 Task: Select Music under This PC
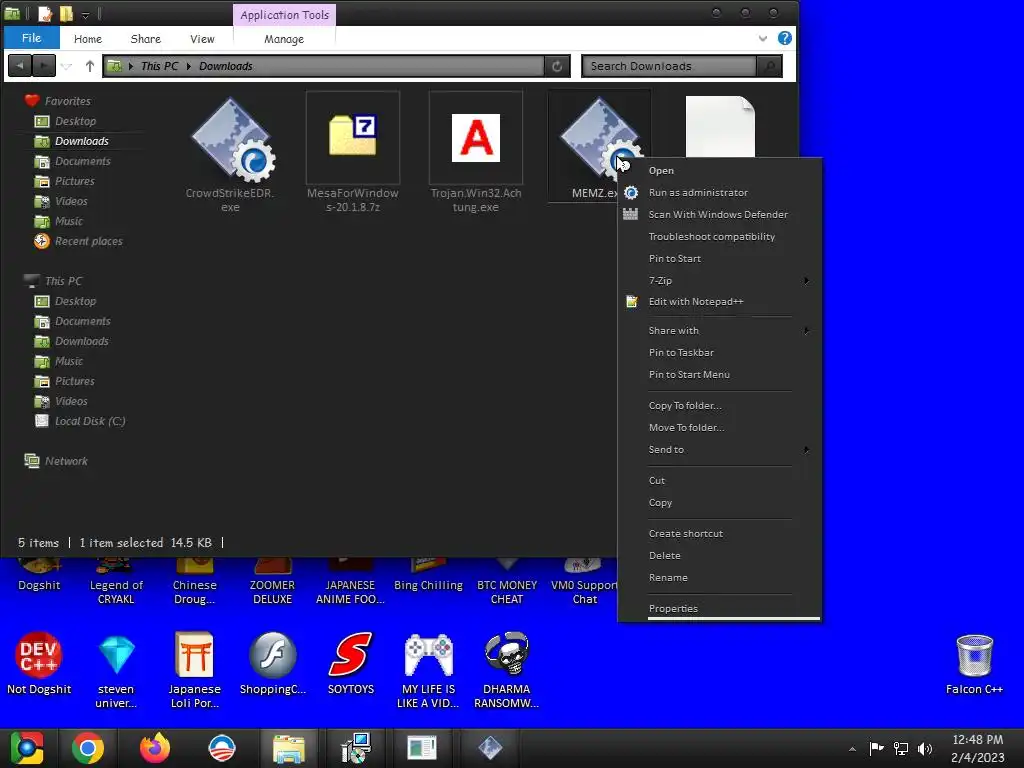69,361
